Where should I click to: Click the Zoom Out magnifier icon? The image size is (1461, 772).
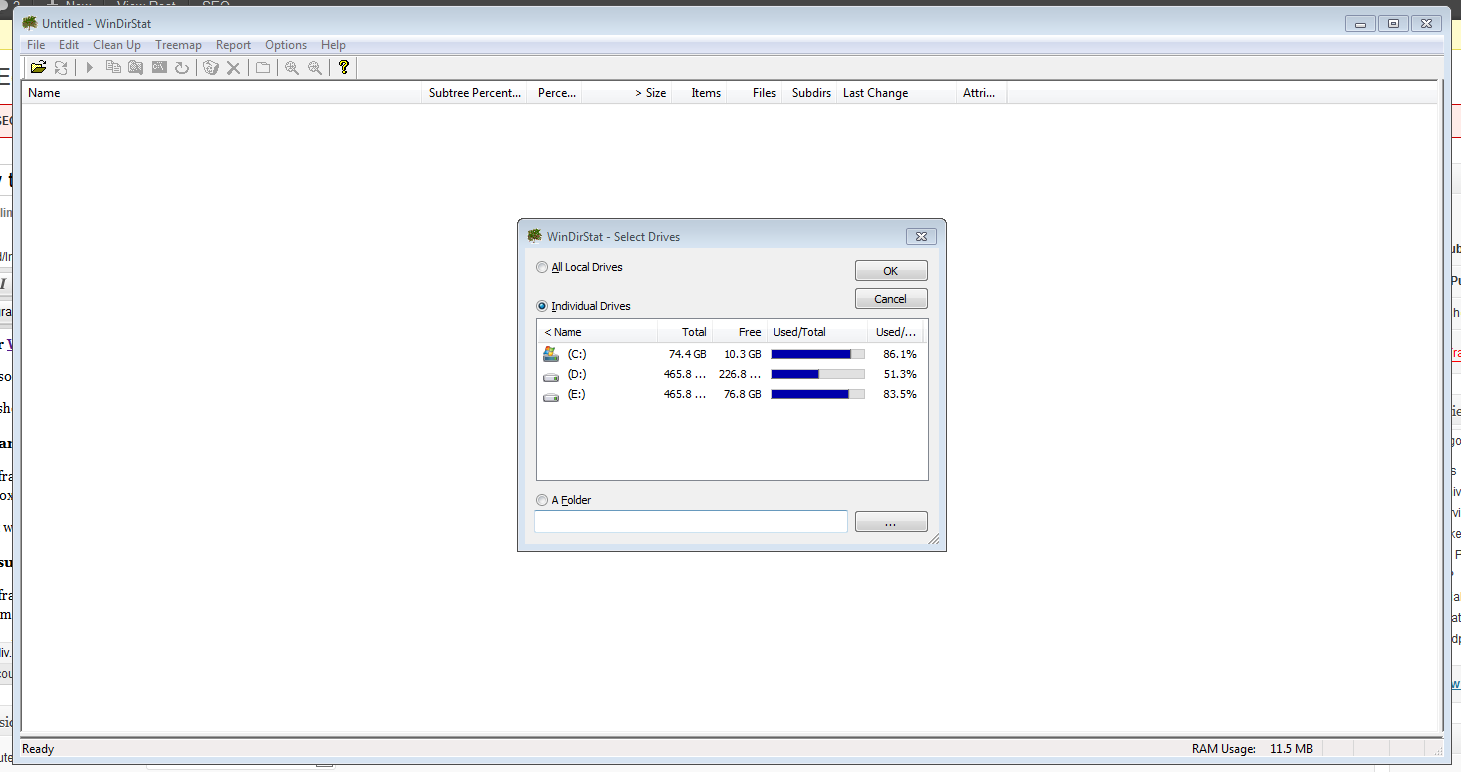coord(314,68)
